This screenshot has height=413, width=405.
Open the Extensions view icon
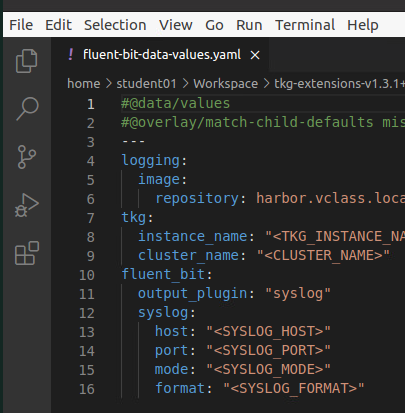(x=27, y=253)
